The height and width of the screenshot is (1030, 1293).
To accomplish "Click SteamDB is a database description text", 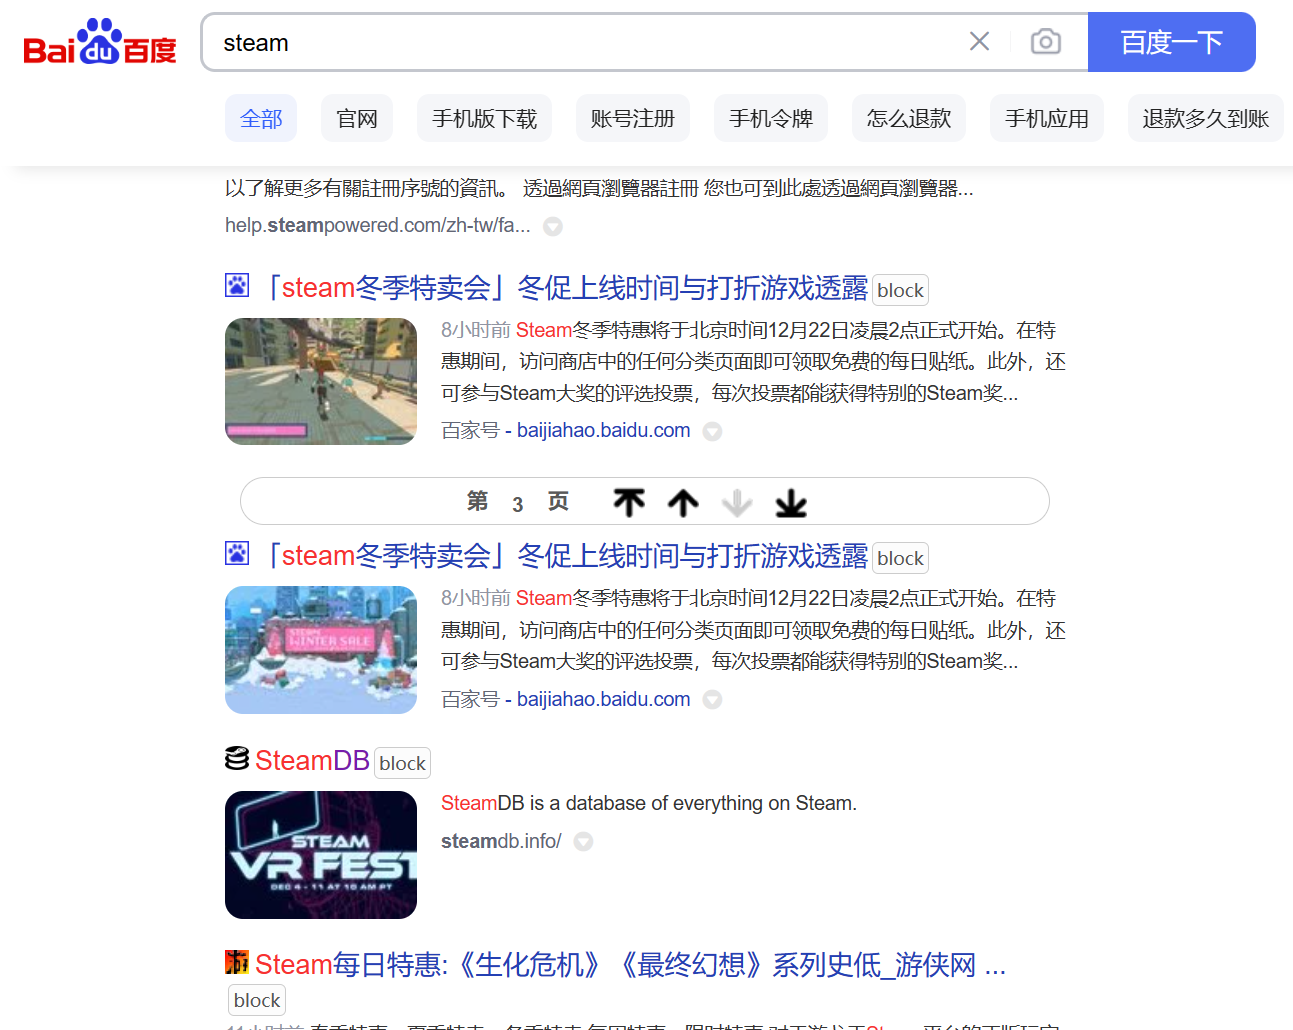I will click(x=648, y=803).
